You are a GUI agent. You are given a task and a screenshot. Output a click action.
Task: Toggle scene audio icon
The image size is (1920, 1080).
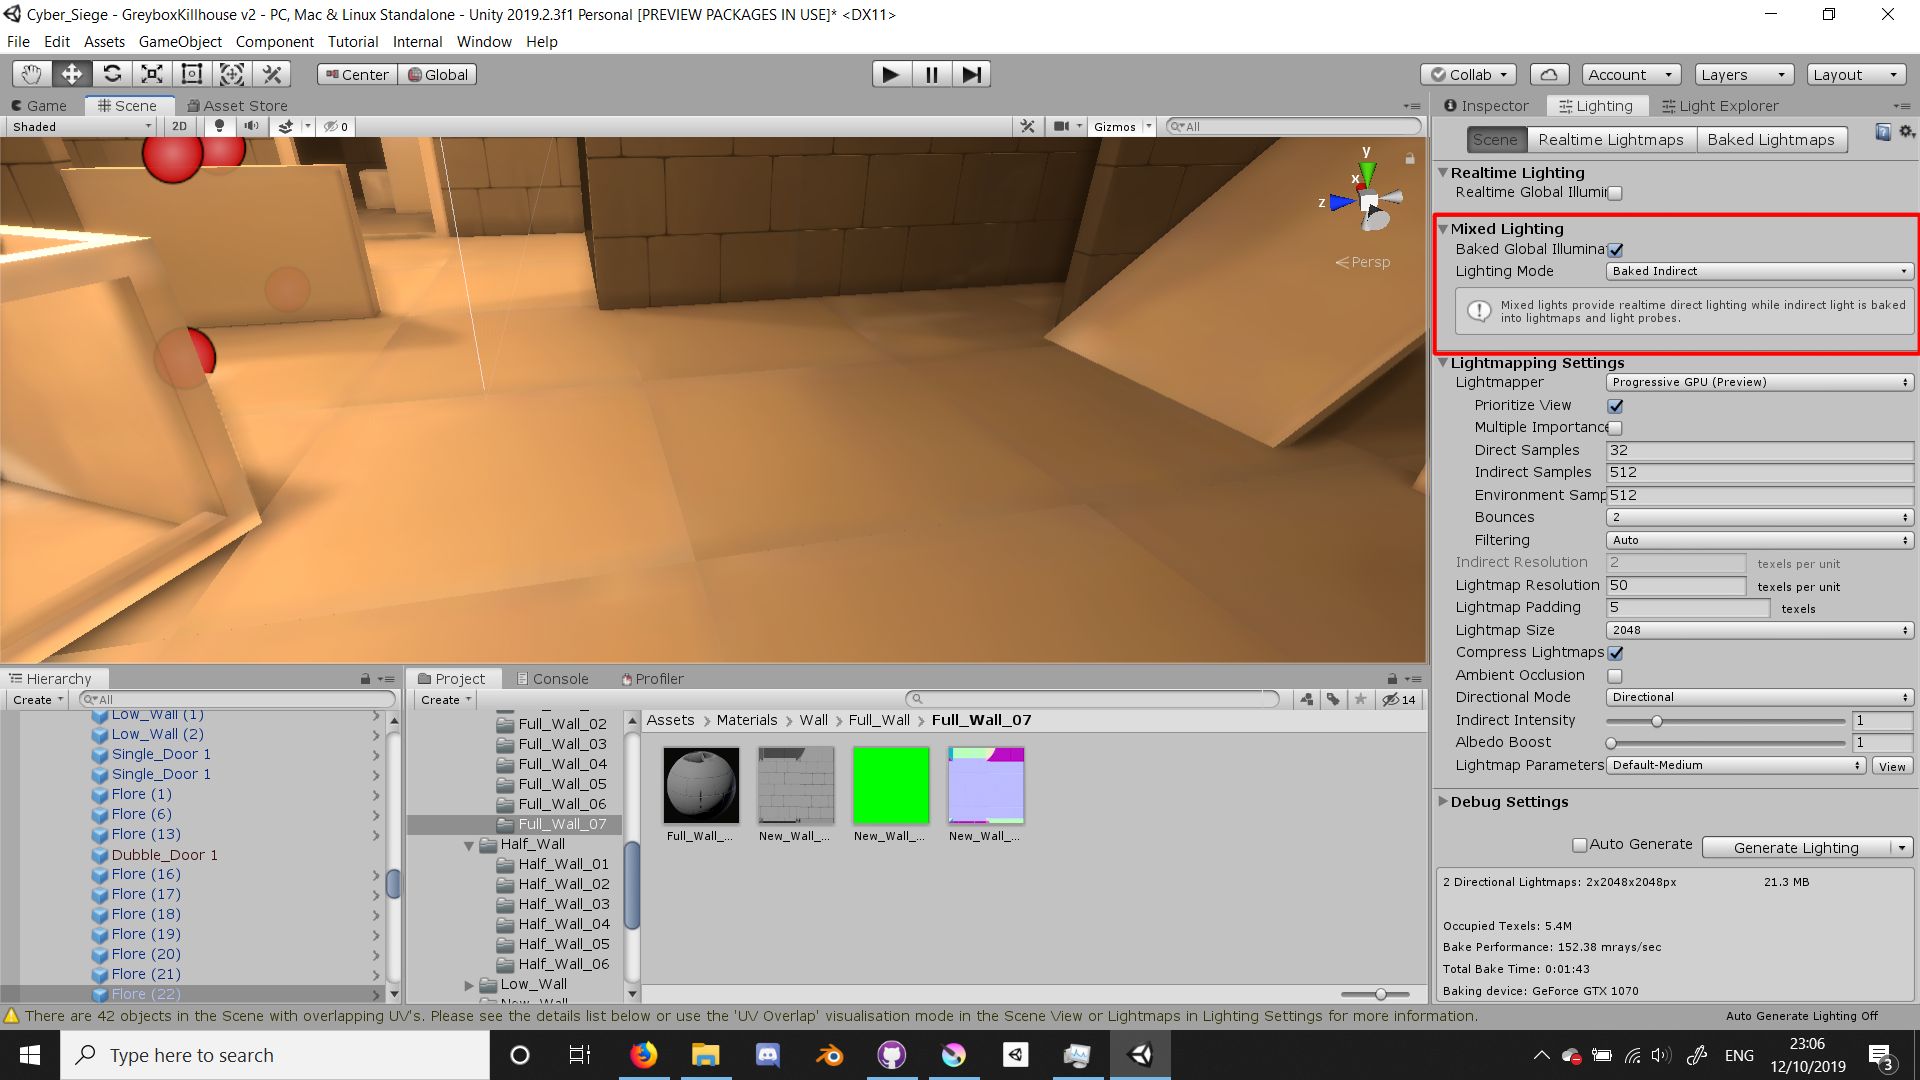click(251, 126)
